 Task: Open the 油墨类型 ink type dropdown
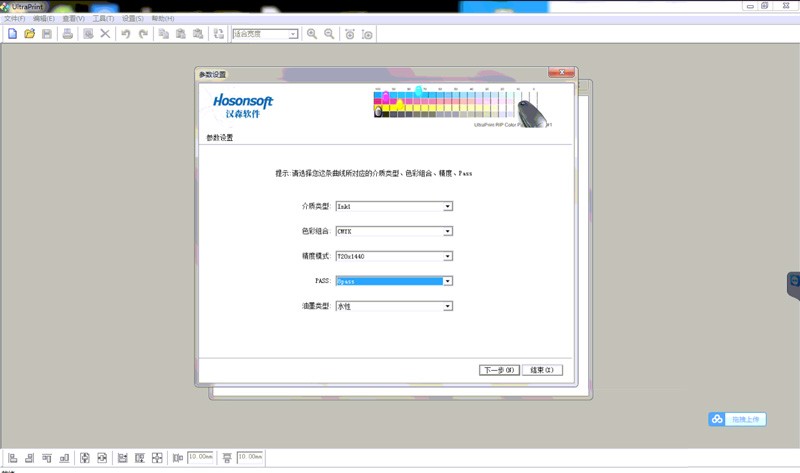coord(447,306)
